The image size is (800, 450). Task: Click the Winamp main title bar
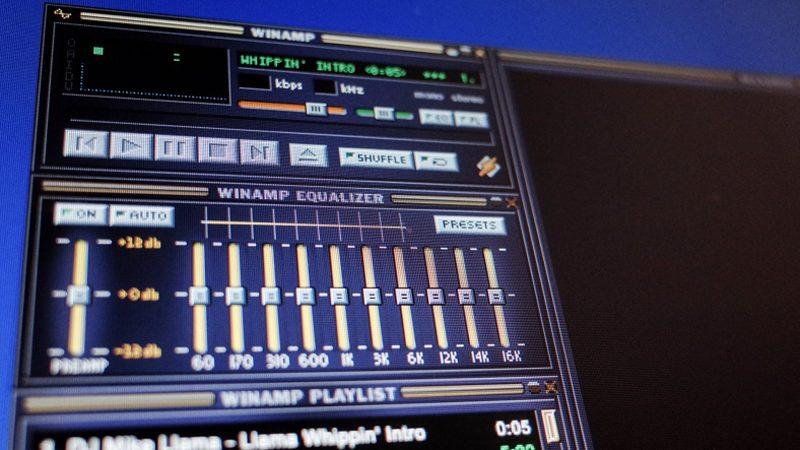[x=282, y=35]
